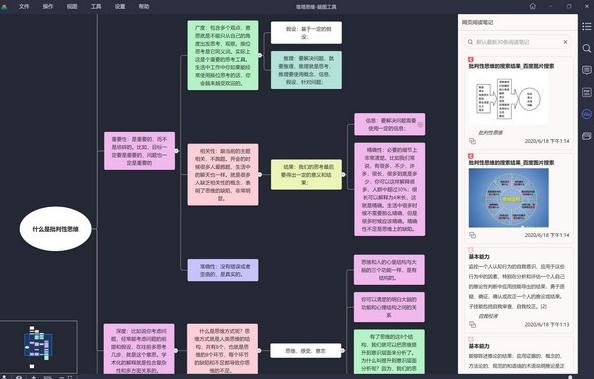This screenshot has height=379, width=594.
Task: Click the 批判性思维 tag under first image
Action: pyautogui.click(x=491, y=133)
